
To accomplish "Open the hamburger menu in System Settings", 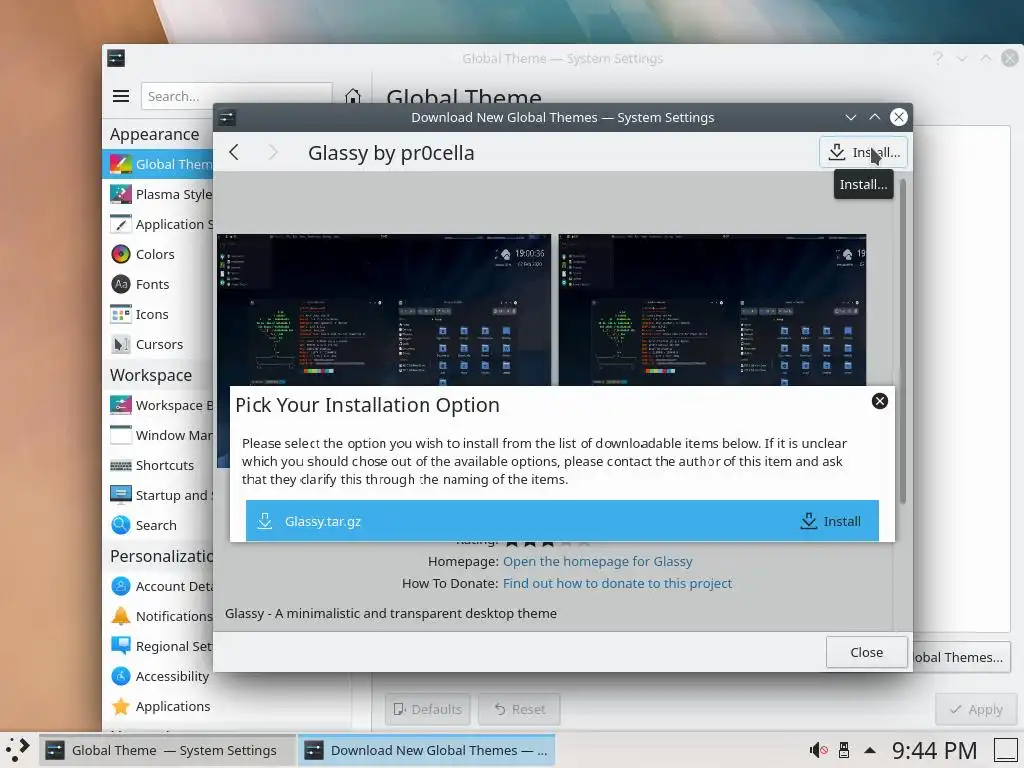I will [121, 96].
